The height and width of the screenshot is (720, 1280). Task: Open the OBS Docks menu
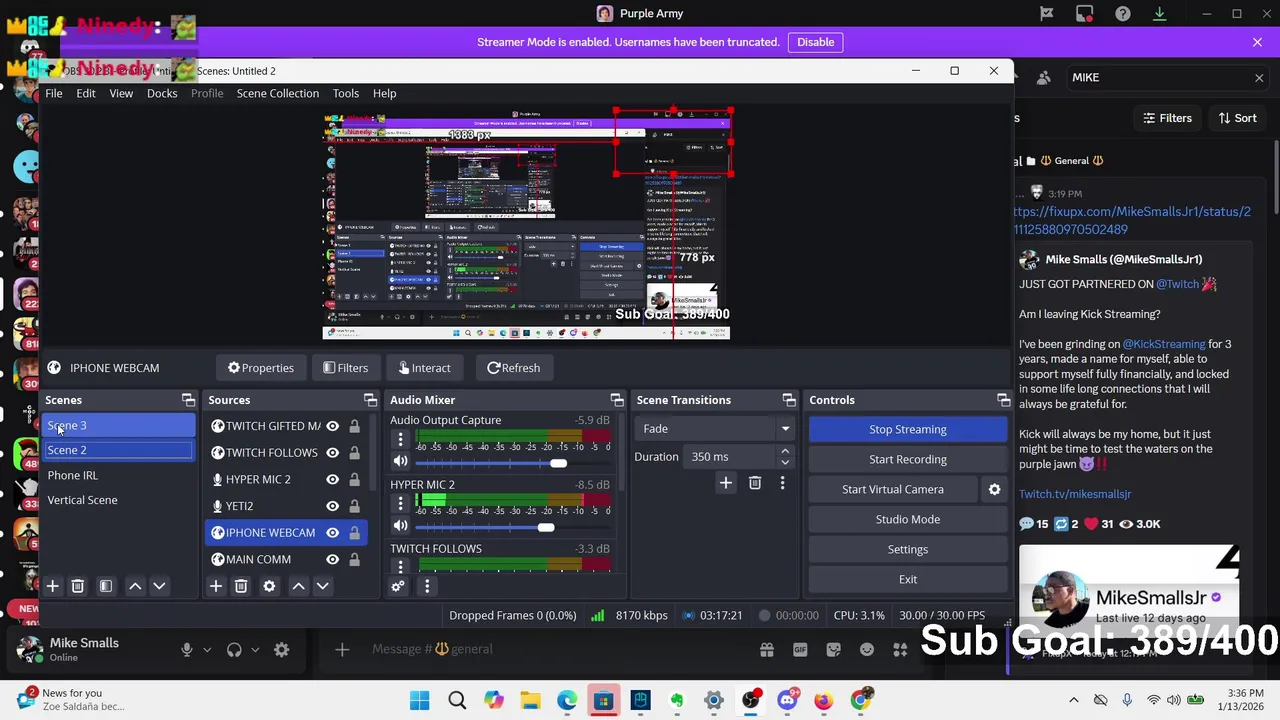162,93
